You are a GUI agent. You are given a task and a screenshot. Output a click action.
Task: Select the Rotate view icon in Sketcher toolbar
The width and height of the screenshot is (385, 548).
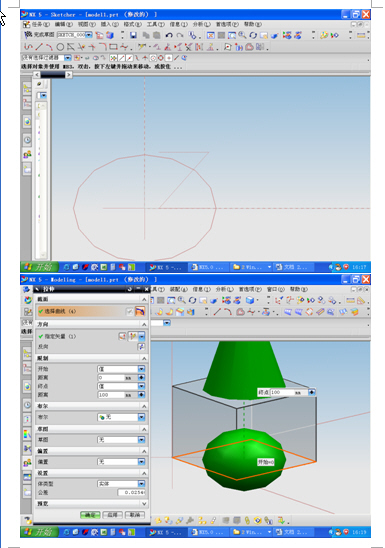point(253,35)
